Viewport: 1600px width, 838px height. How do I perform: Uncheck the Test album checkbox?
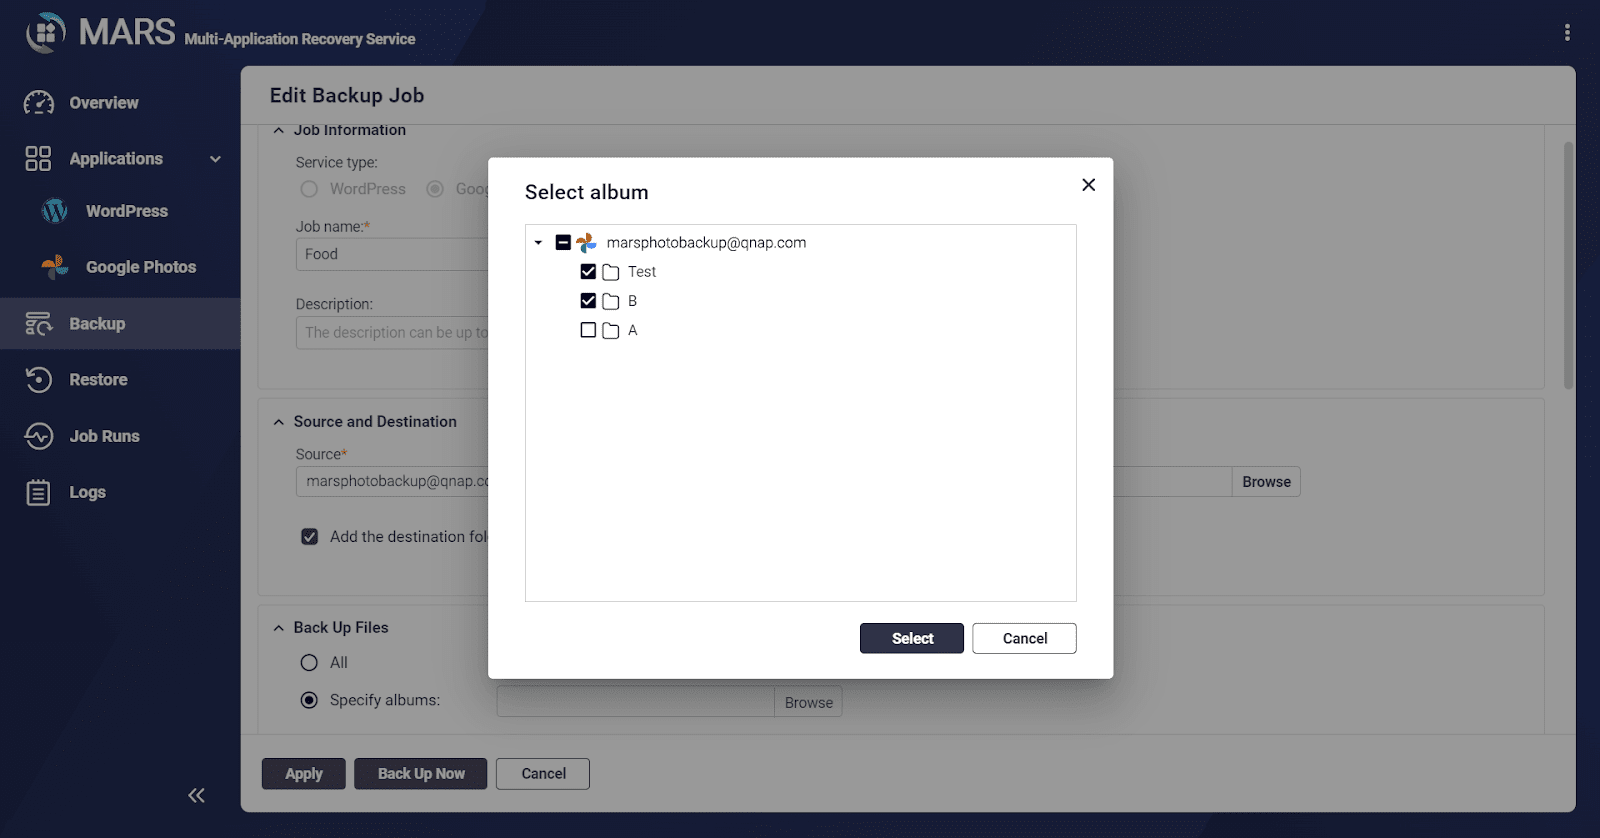[x=588, y=272]
